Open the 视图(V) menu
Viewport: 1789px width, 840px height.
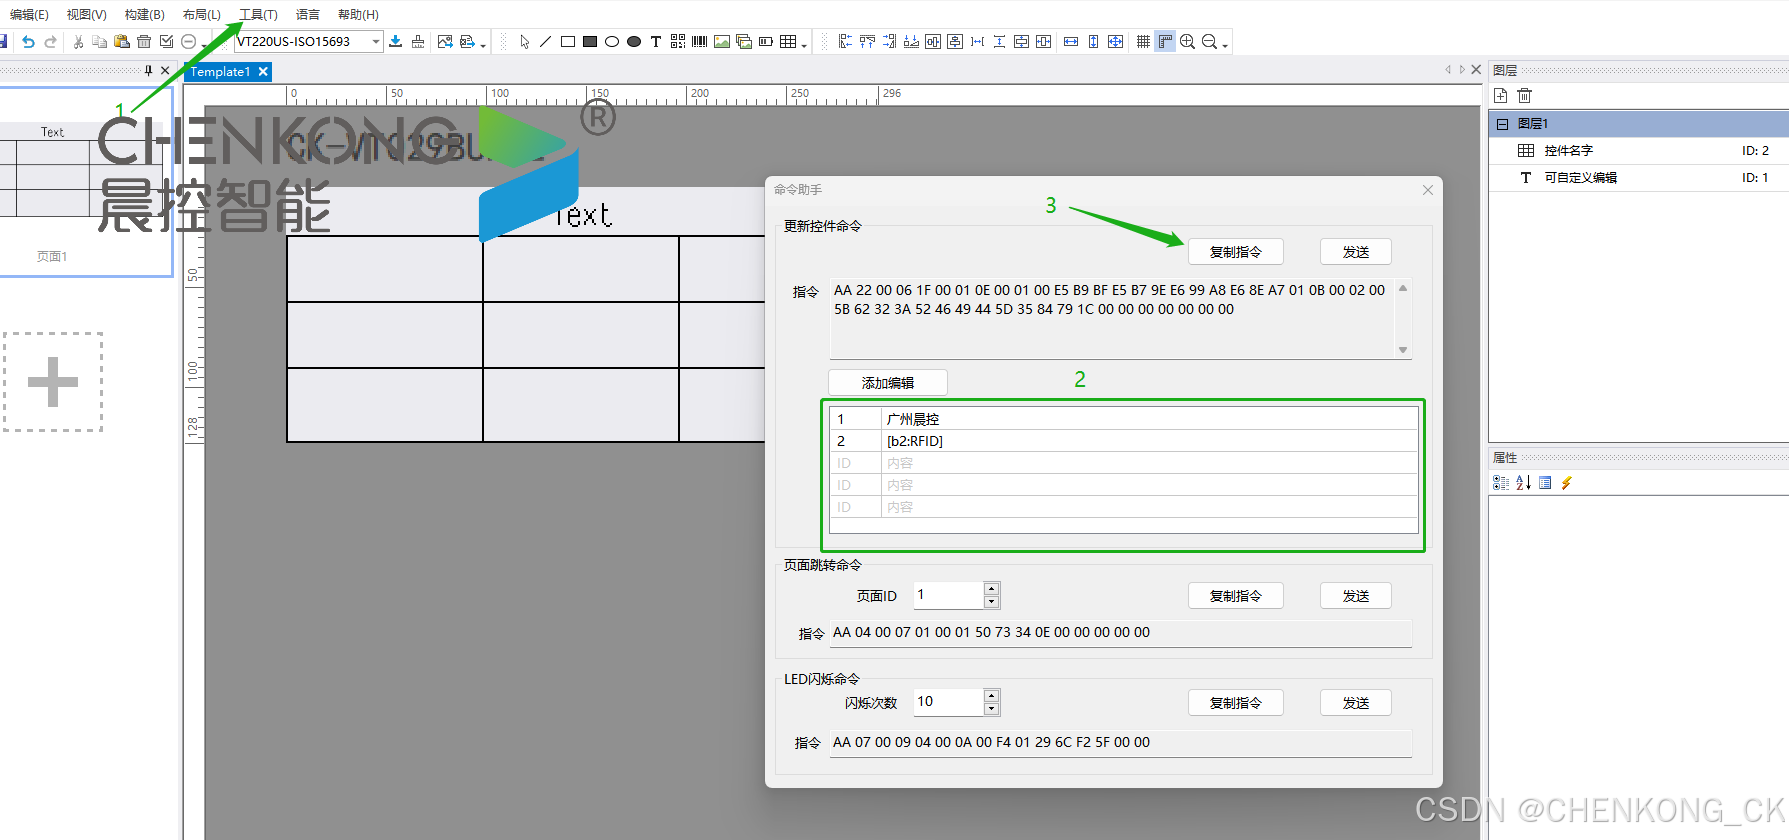87,15
